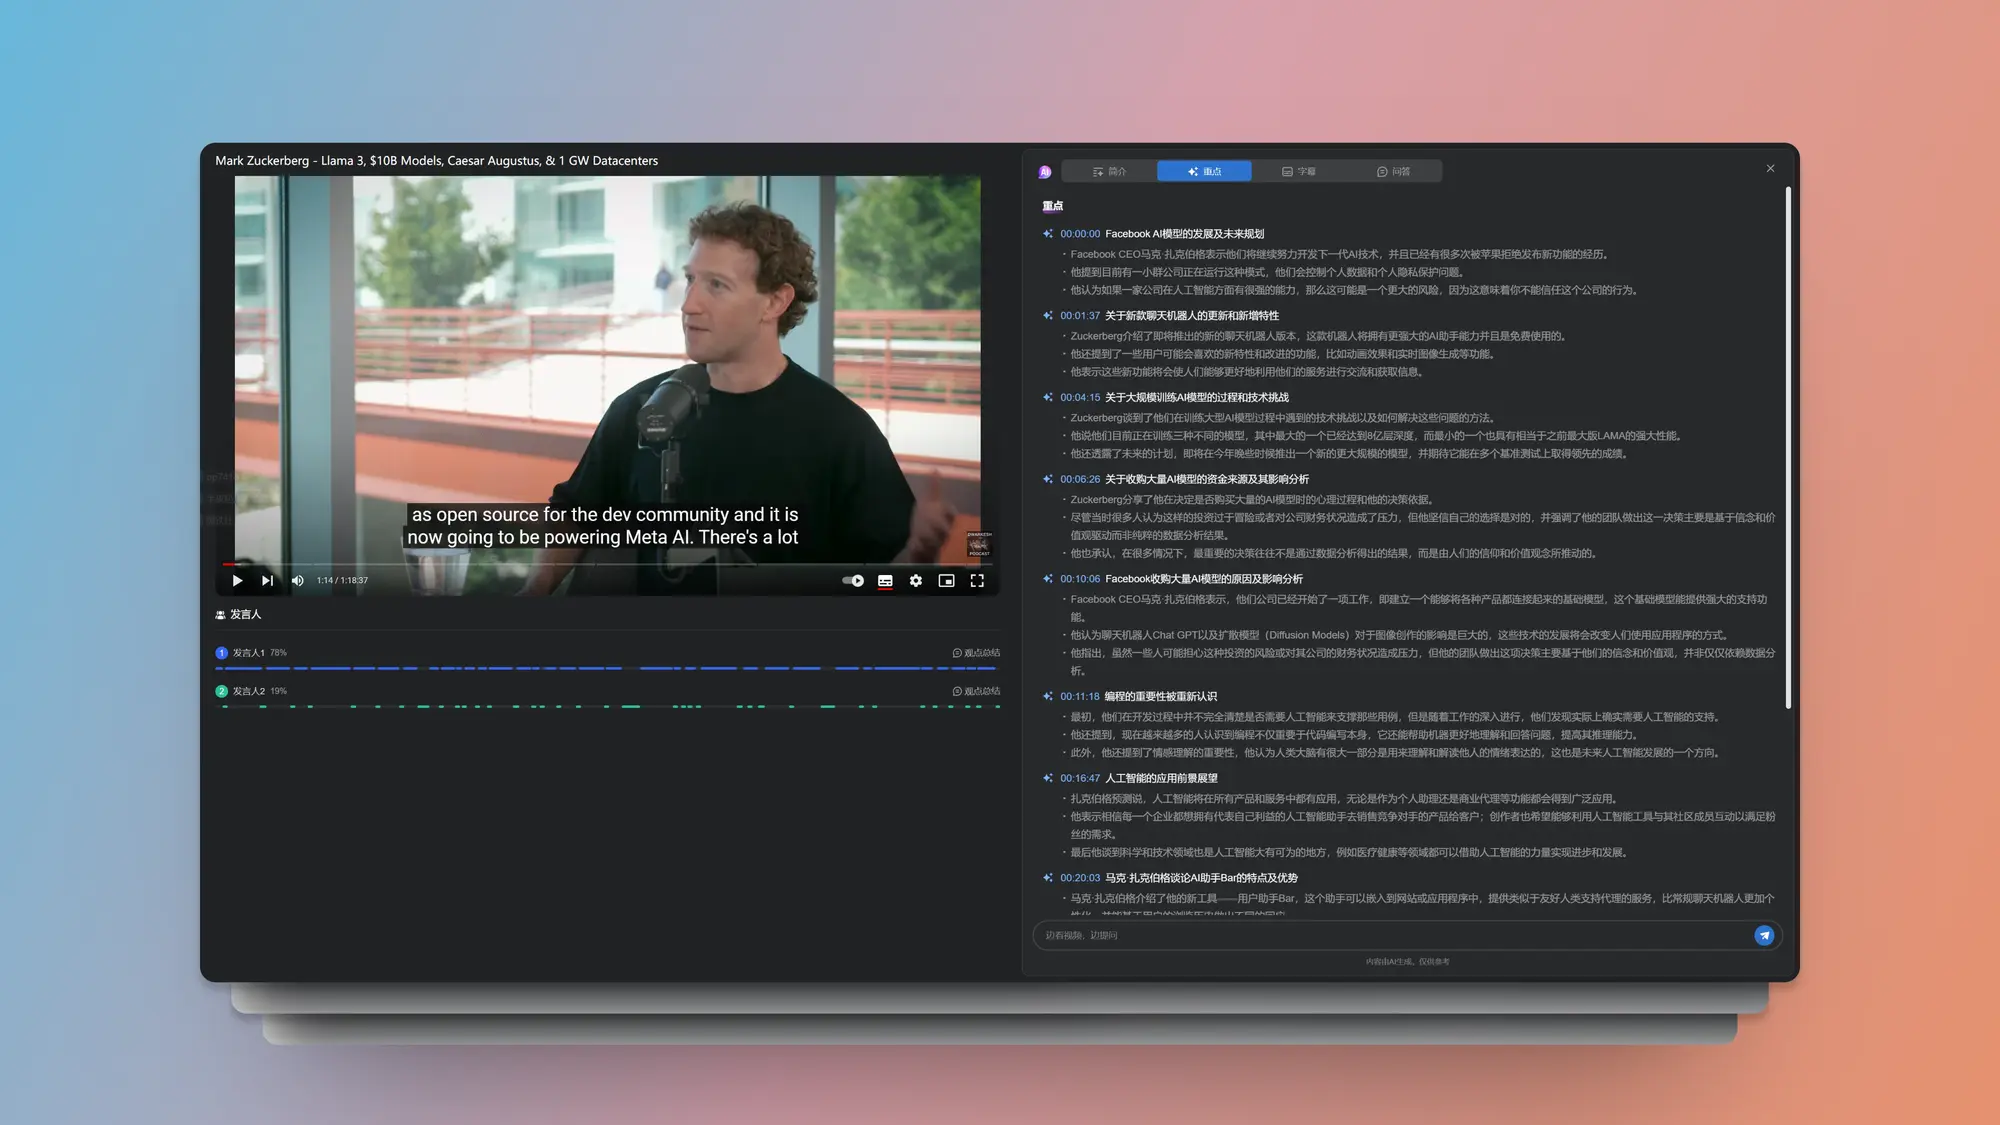Image resolution: width=2000 pixels, height=1125 pixels.
Task: Switch to the 字幕 tab
Action: (x=1298, y=171)
